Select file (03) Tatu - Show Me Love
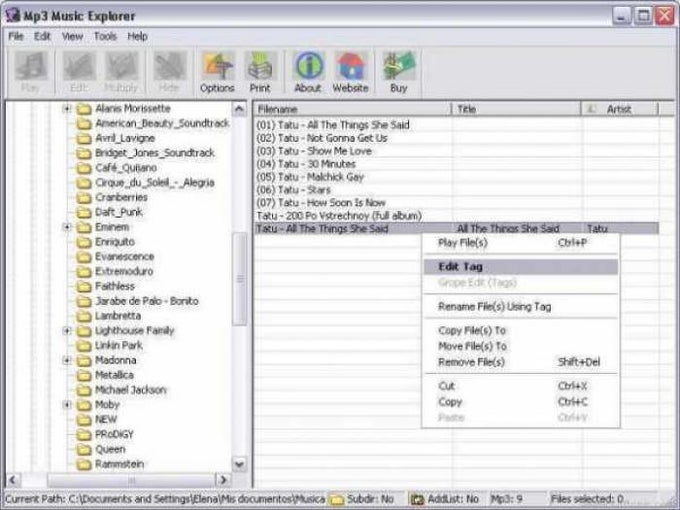 click(314, 151)
